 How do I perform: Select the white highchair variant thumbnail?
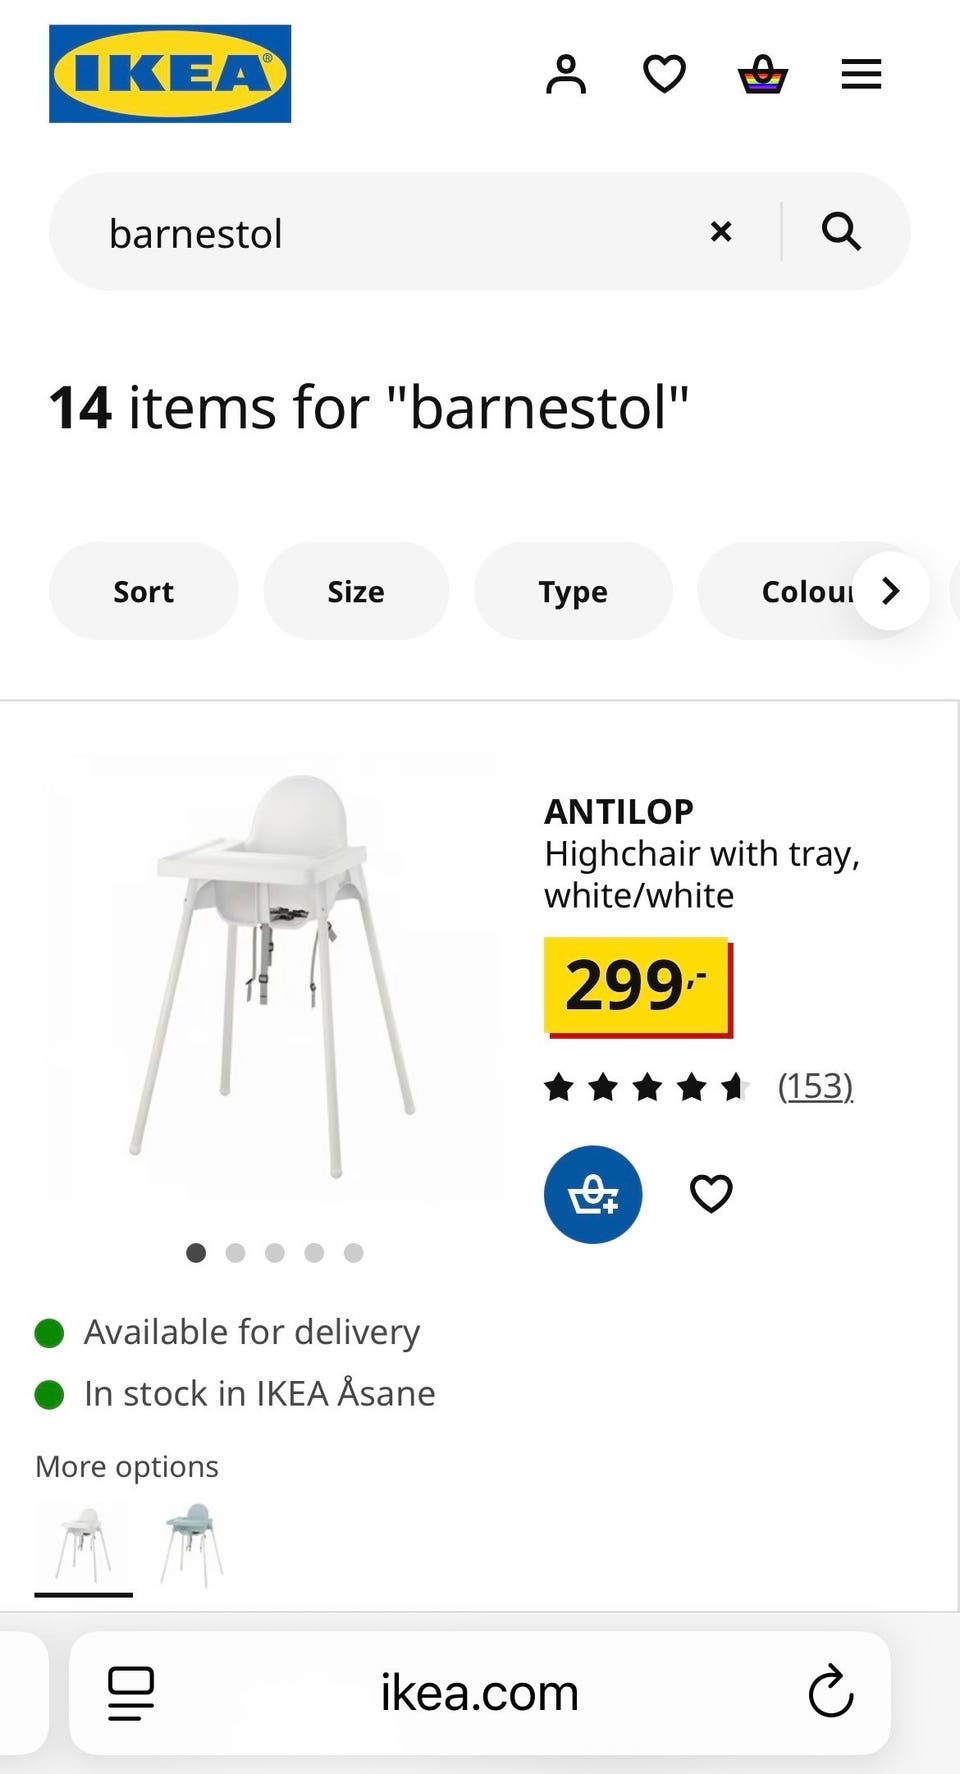click(x=83, y=1543)
